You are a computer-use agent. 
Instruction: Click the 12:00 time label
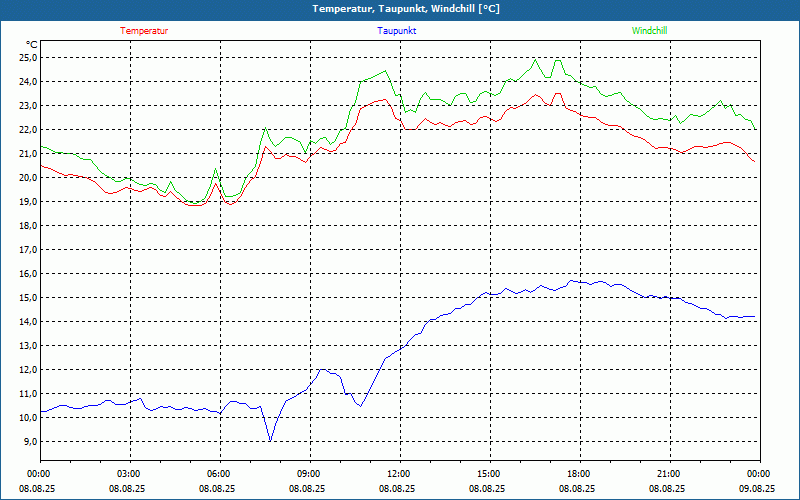400,474
